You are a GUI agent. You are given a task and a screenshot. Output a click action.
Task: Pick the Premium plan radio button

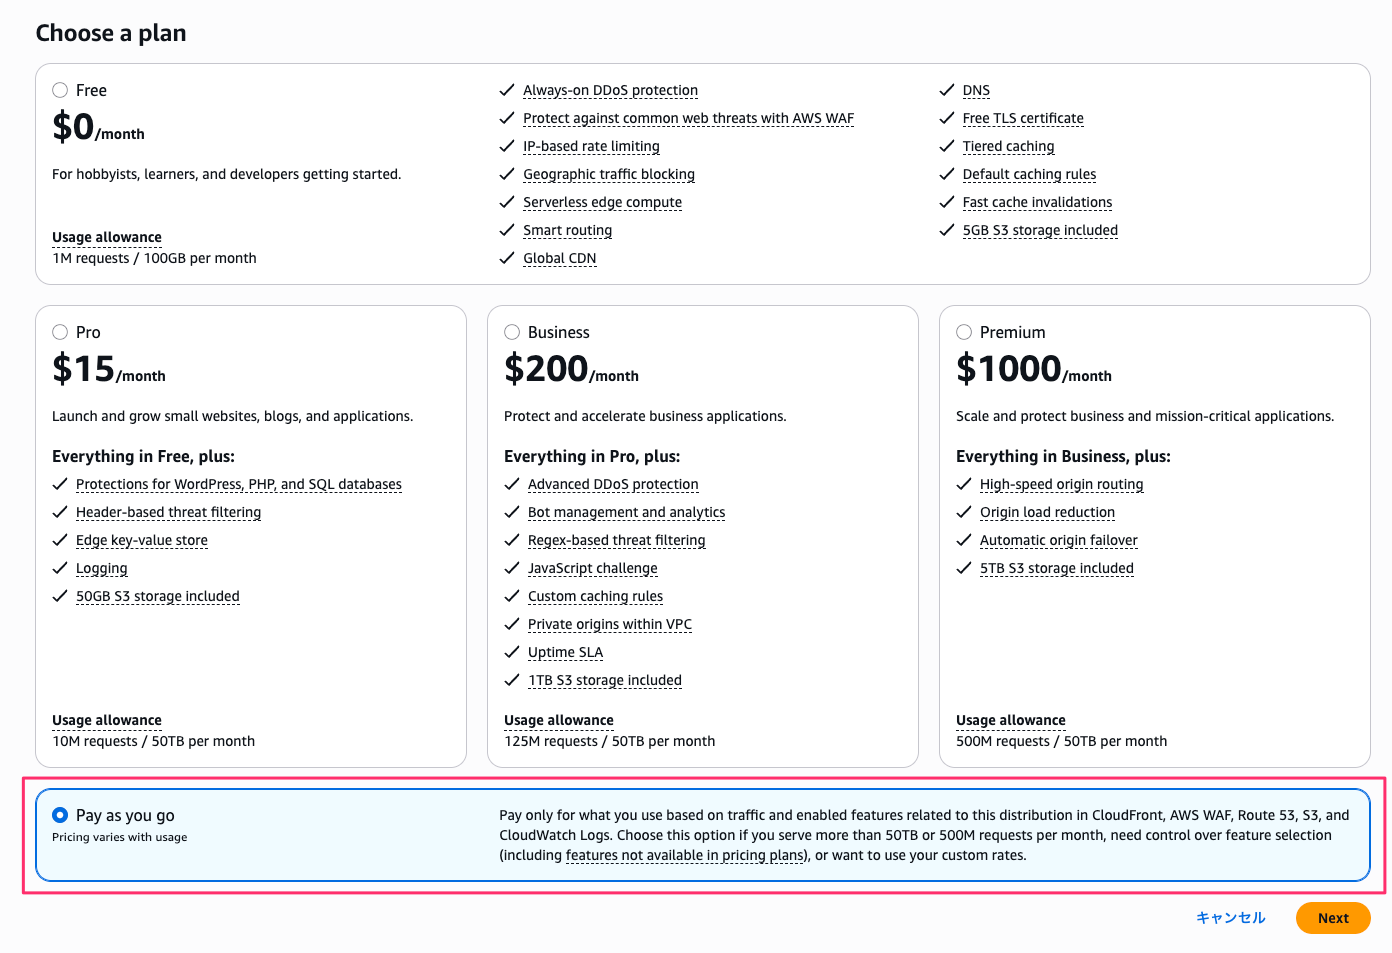point(964,332)
